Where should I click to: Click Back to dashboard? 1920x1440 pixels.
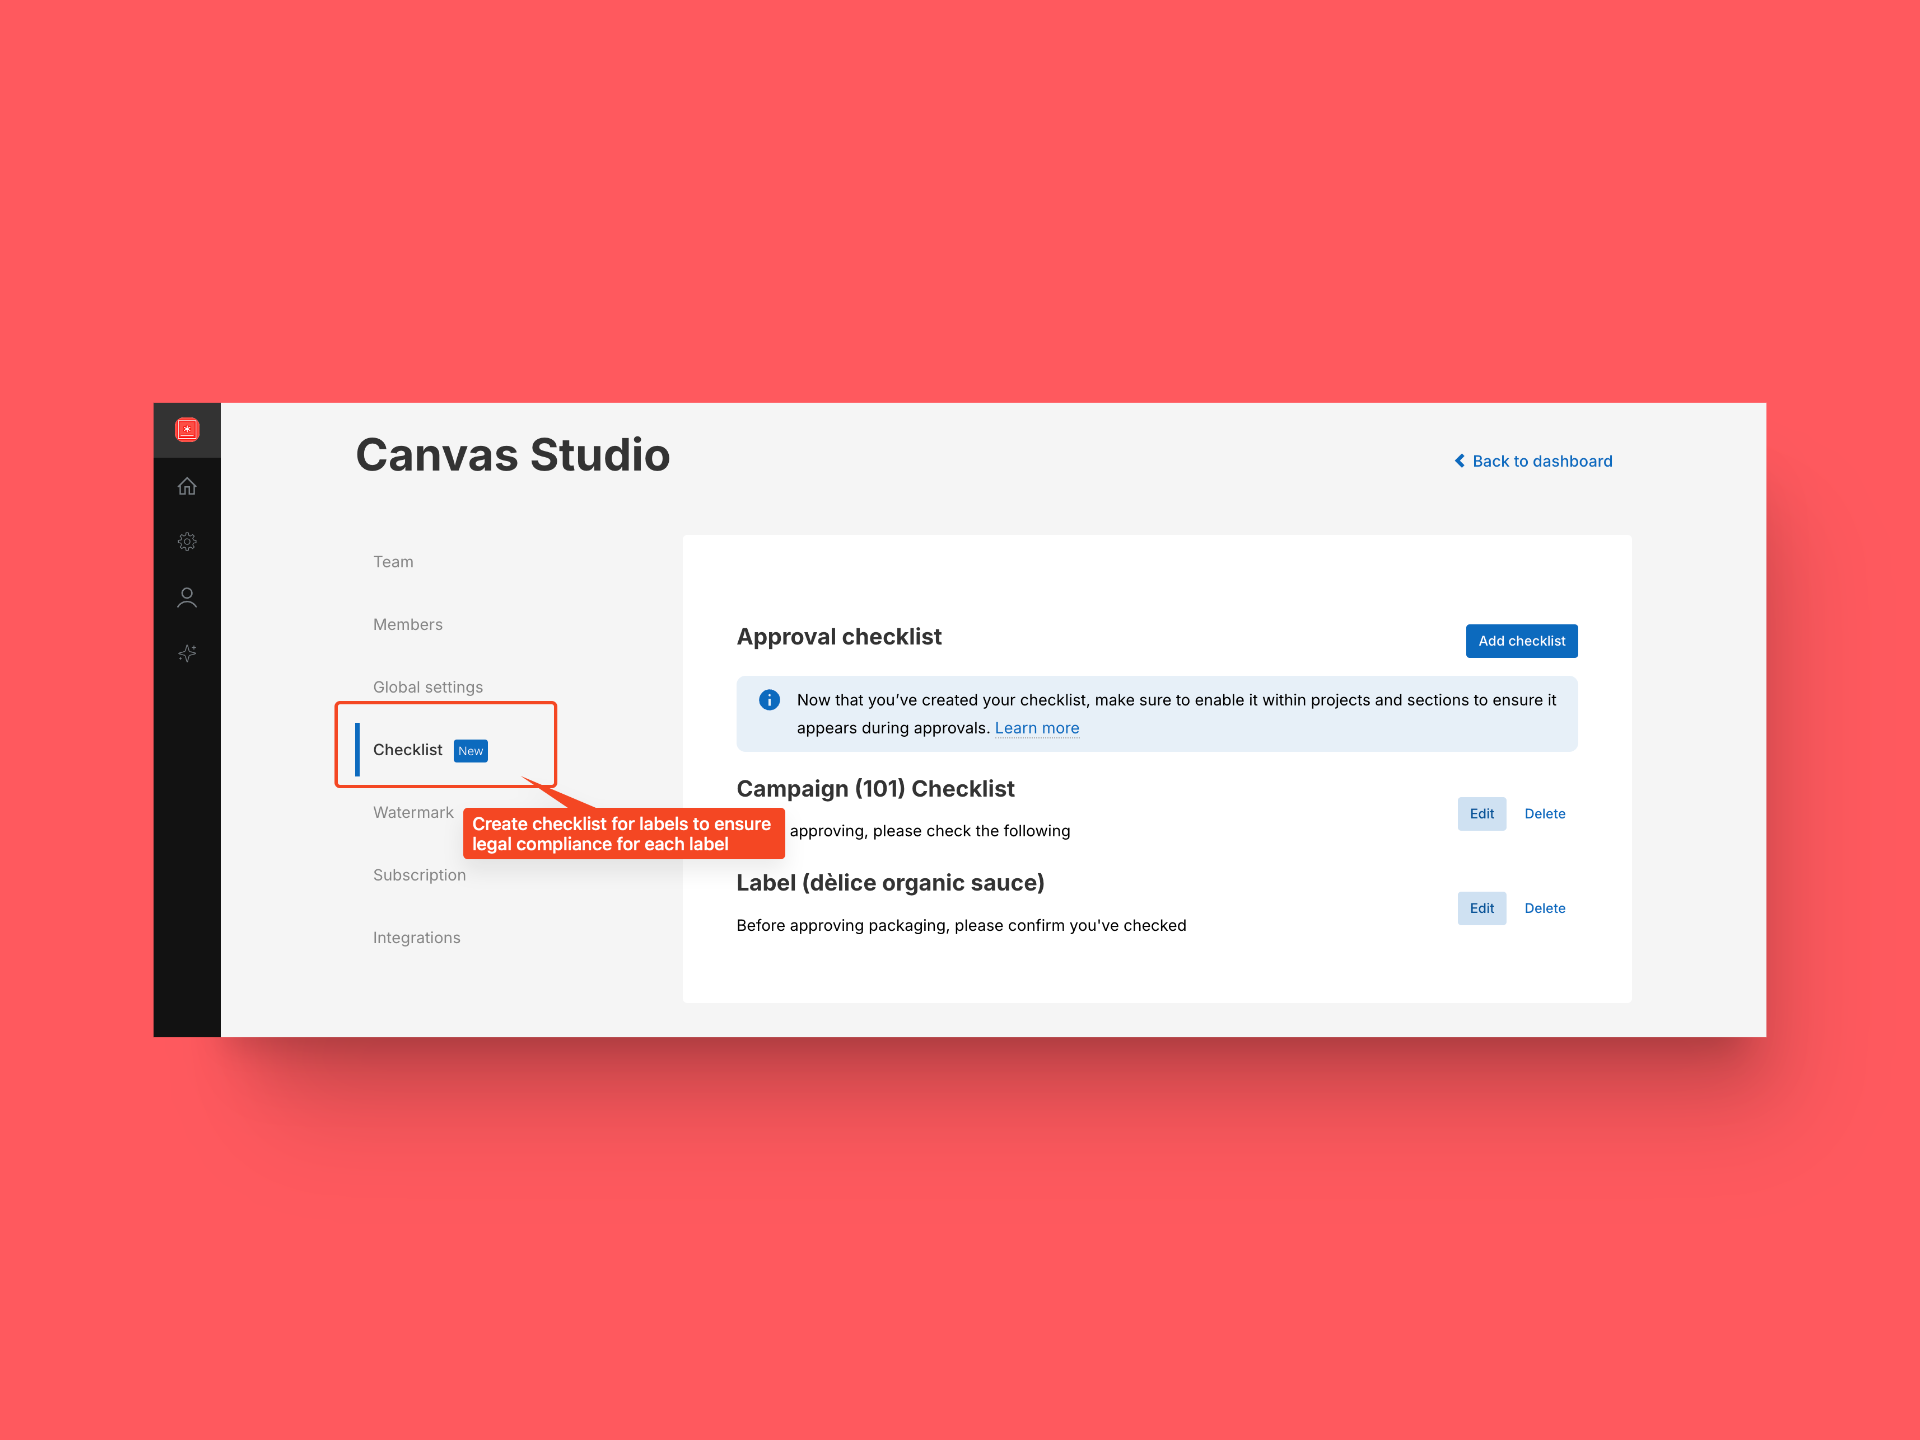1541,461
